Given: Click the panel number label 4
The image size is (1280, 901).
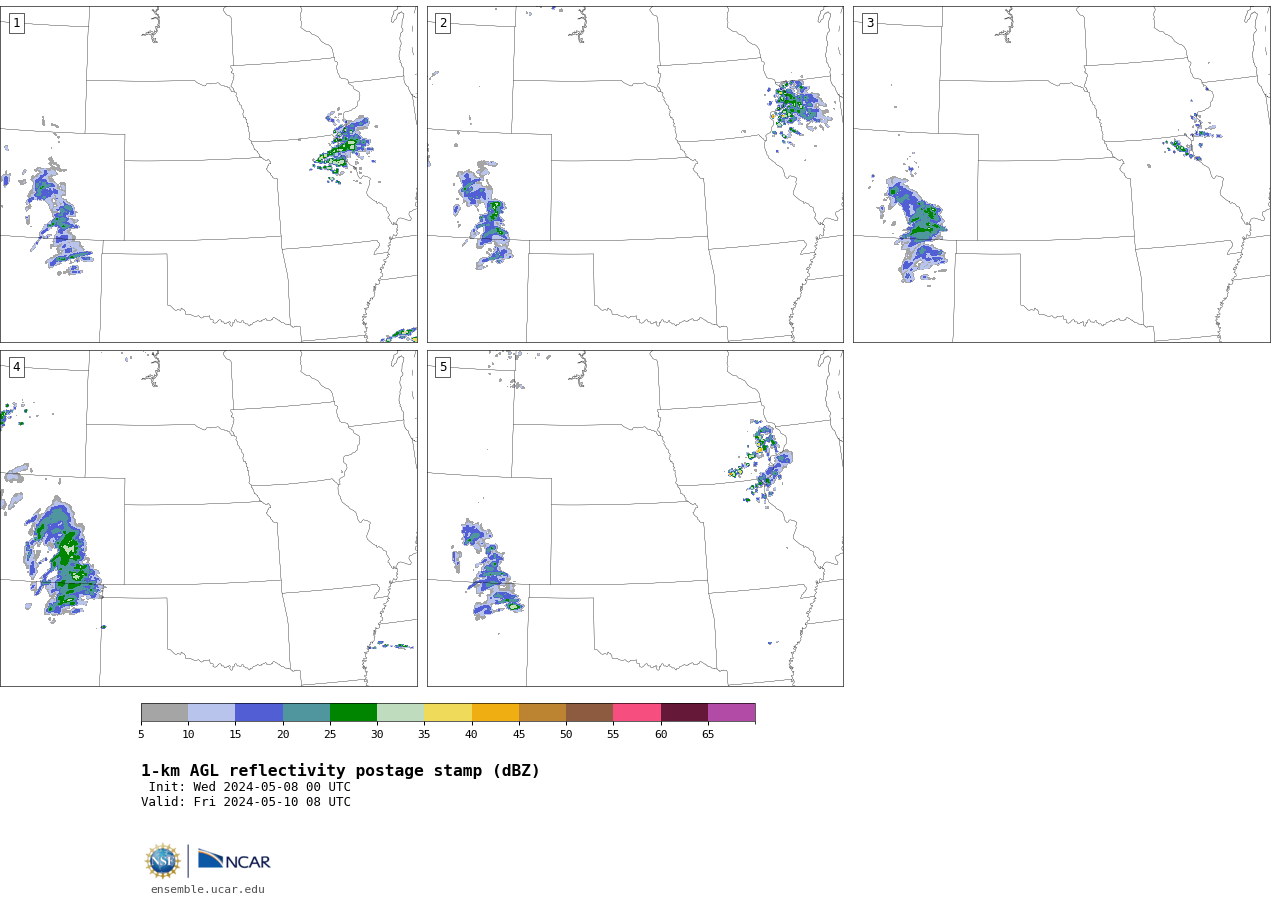Looking at the screenshot, I should (16, 367).
